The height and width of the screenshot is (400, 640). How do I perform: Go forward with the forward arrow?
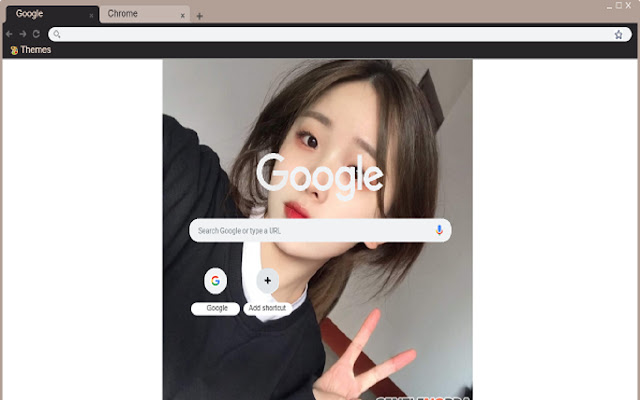coord(23,34)
